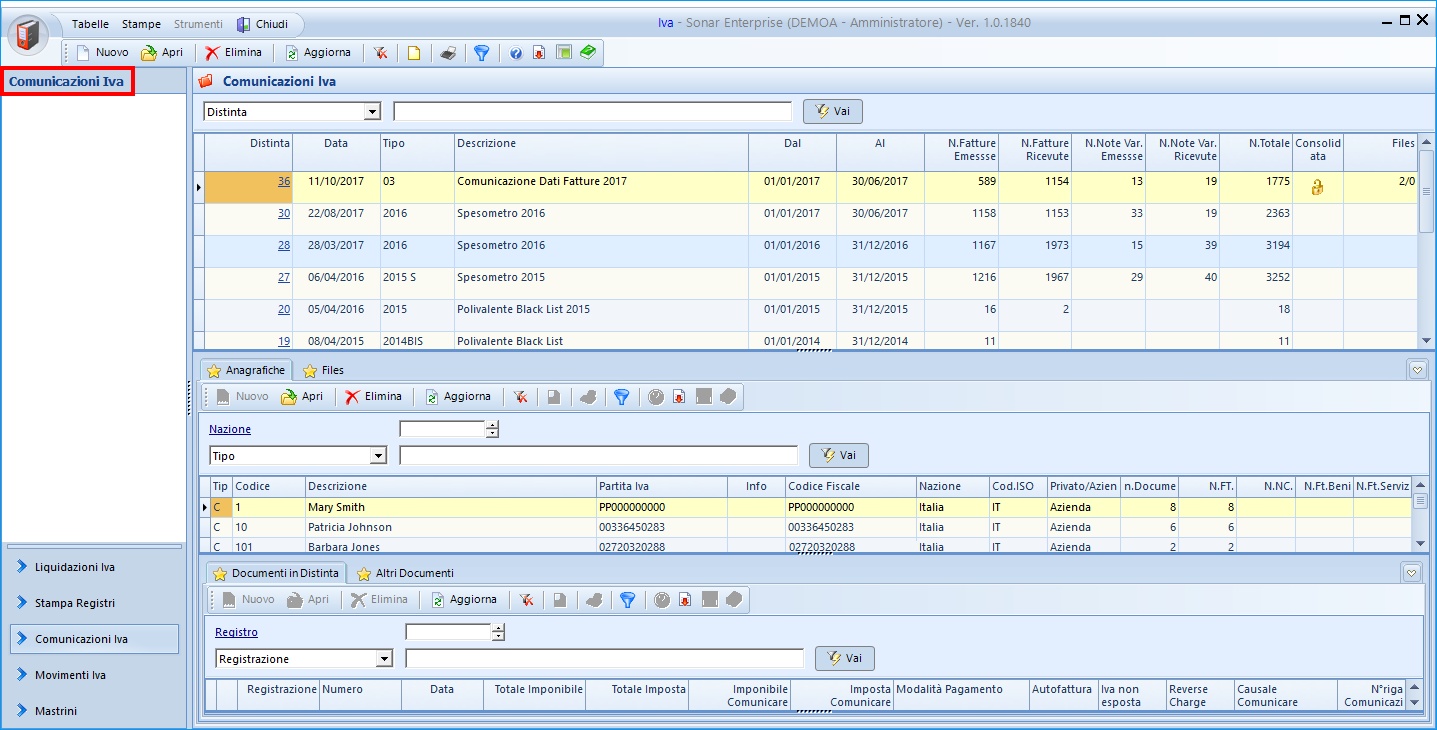
Task: Expand the Registrazione filter dropdown
Action: tap(384, 659)
